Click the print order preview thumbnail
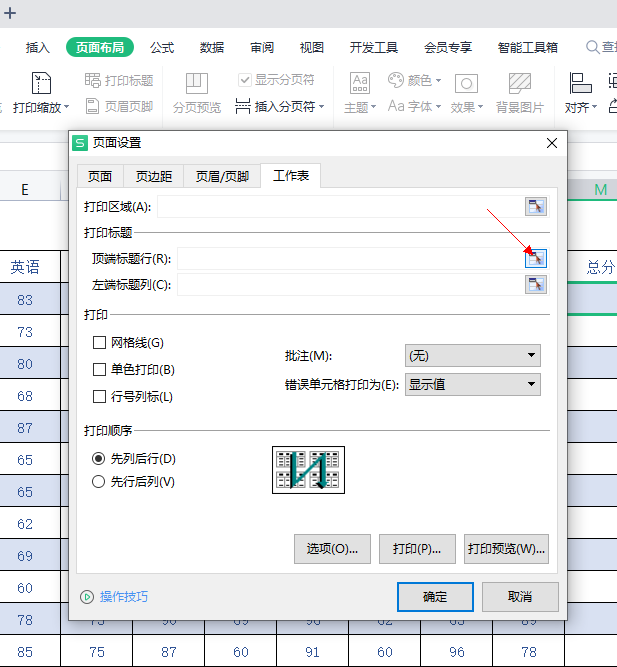Screen dimensions: 617x667 pos(308,470)
